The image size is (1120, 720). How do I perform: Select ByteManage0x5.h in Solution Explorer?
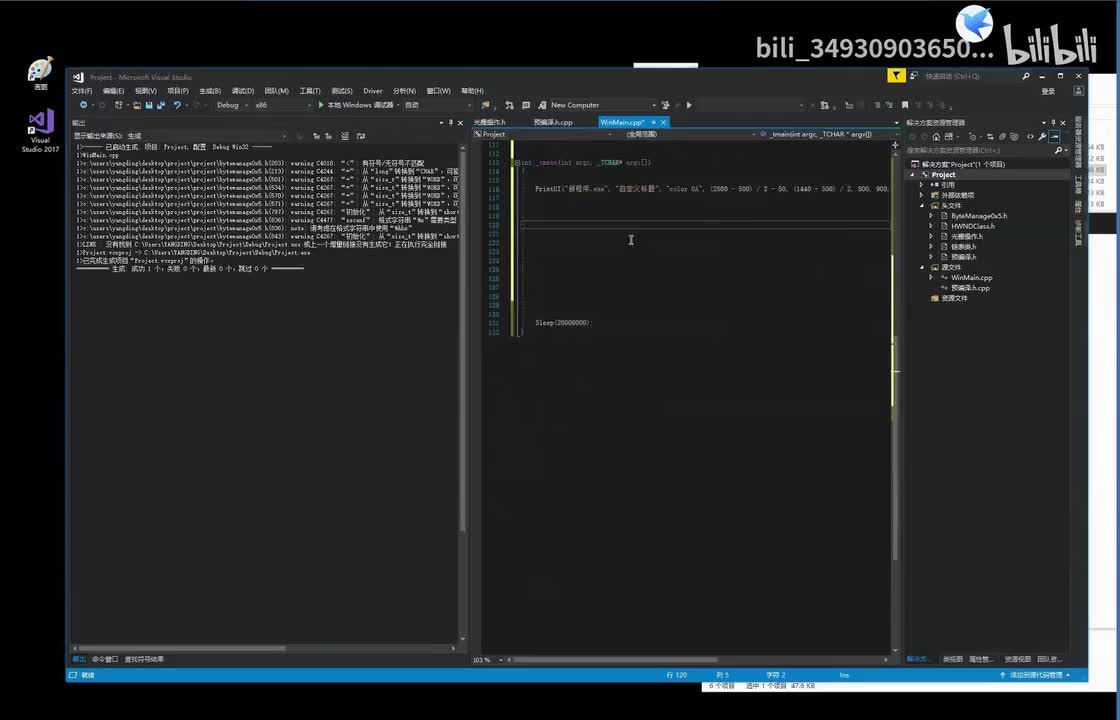979,216
